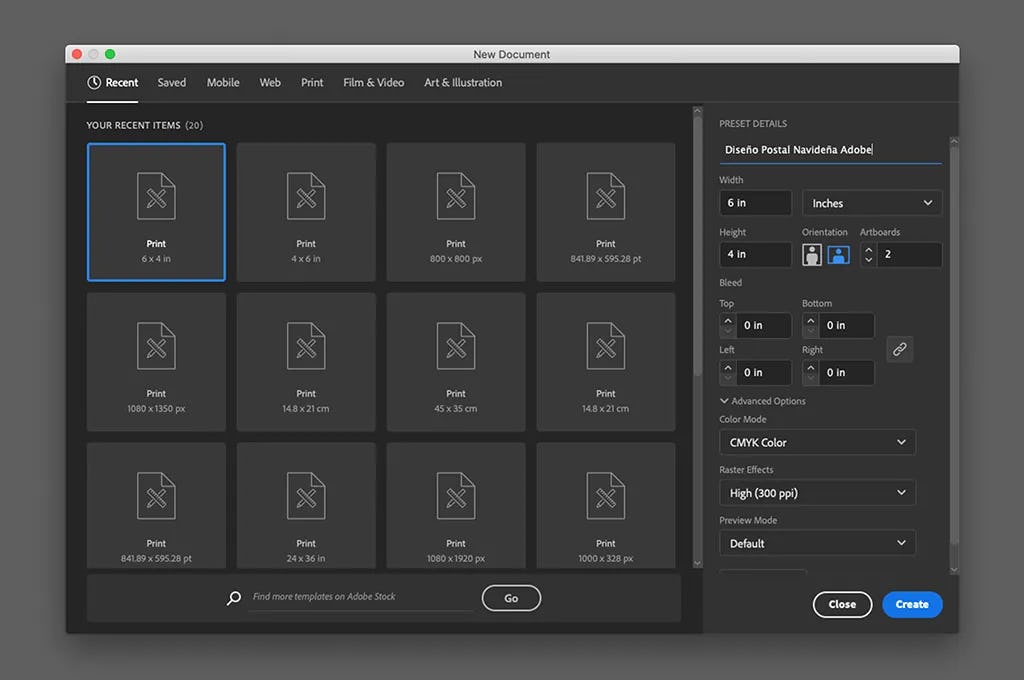The height and width of the screenshot is (680, 1024).
Task: Open the Art & Illustration tab
Action: [462, 82]
